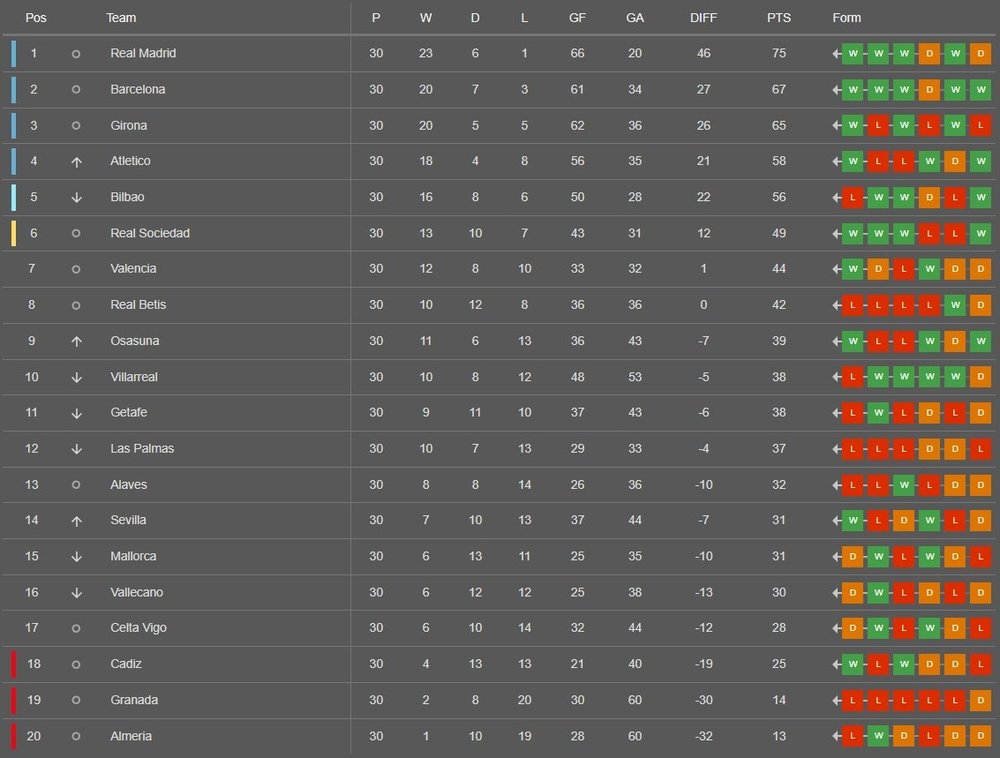Image resolution: width=1000 pixels, height=758 pixels.
Task: Click Valencia's points value 44
Action: (780, 269)
